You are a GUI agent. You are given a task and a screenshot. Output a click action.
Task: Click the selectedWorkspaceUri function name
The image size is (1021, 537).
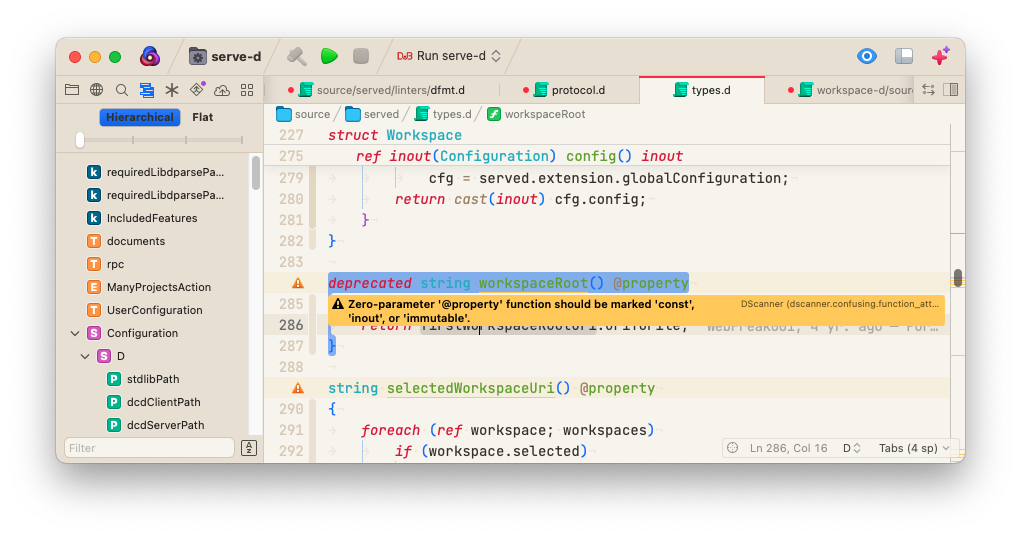470,388
